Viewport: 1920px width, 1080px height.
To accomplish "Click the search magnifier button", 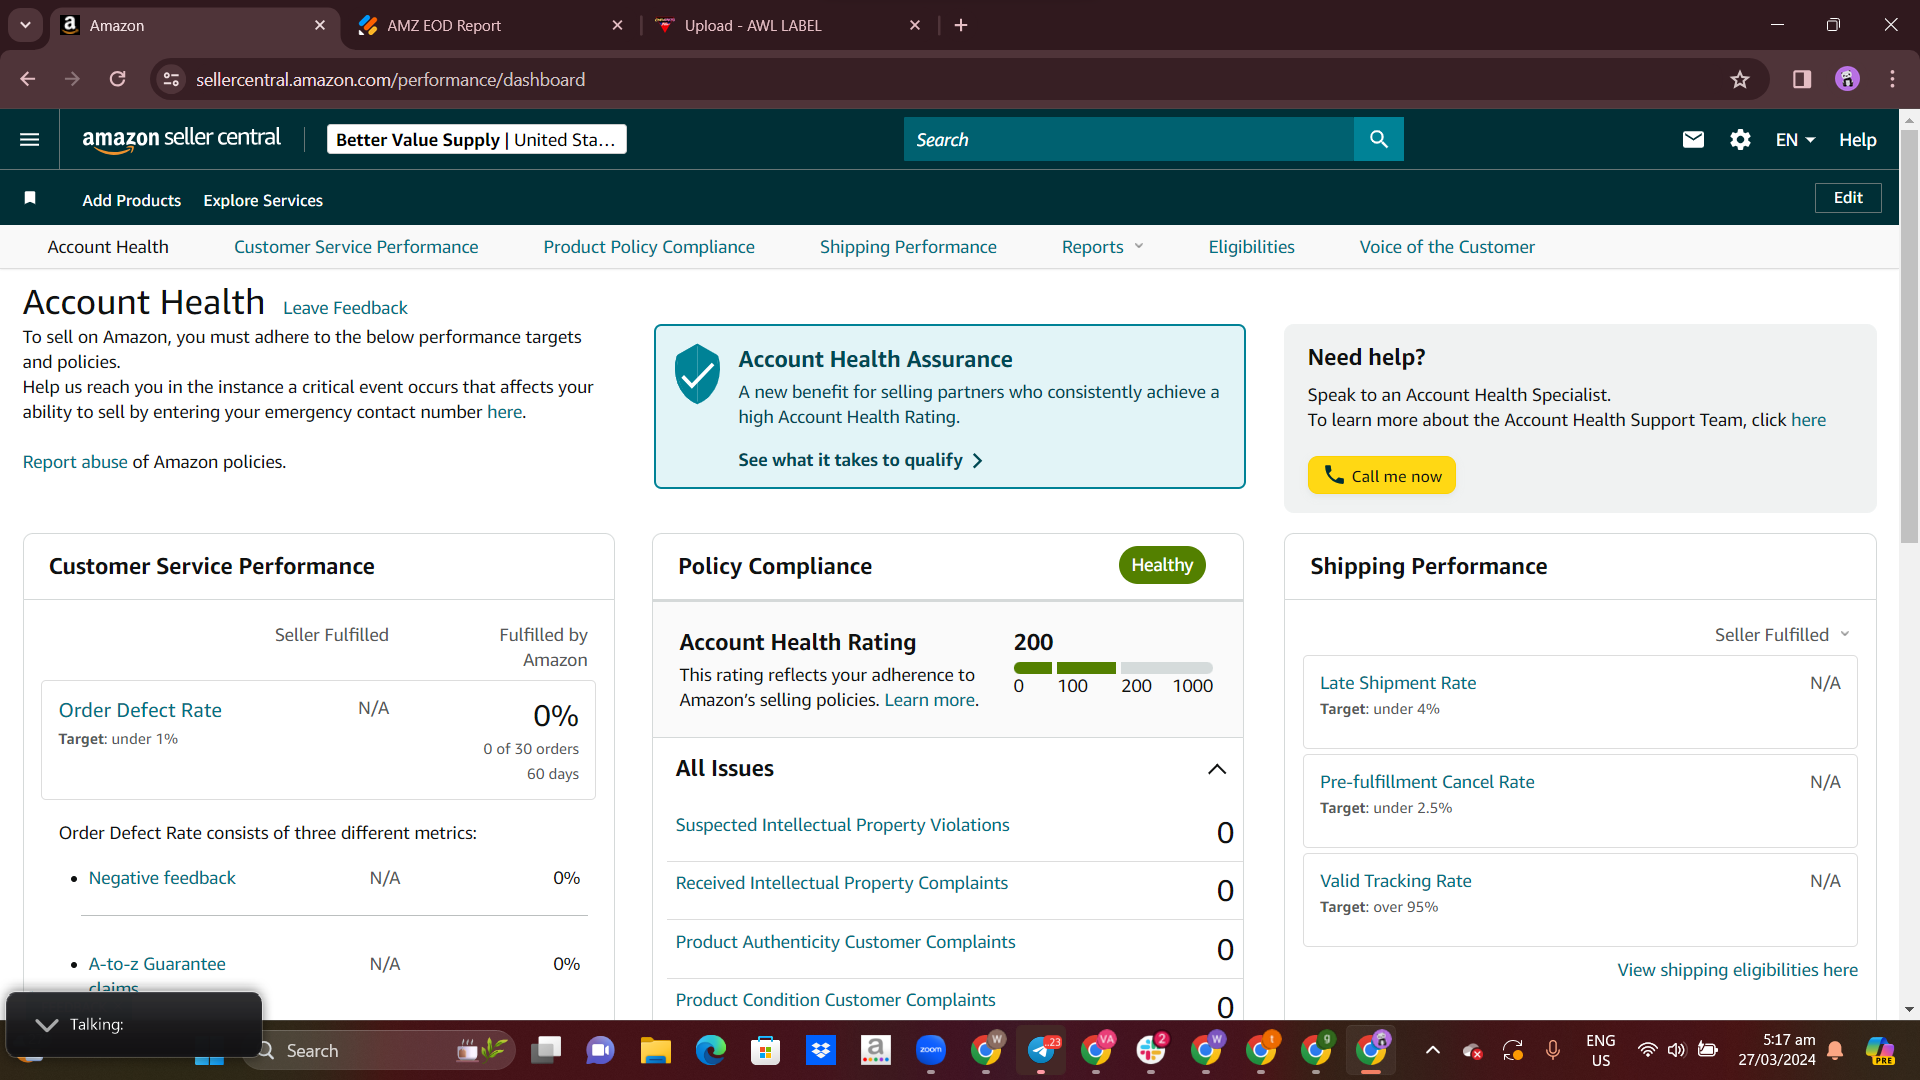I will [1378, 140].
